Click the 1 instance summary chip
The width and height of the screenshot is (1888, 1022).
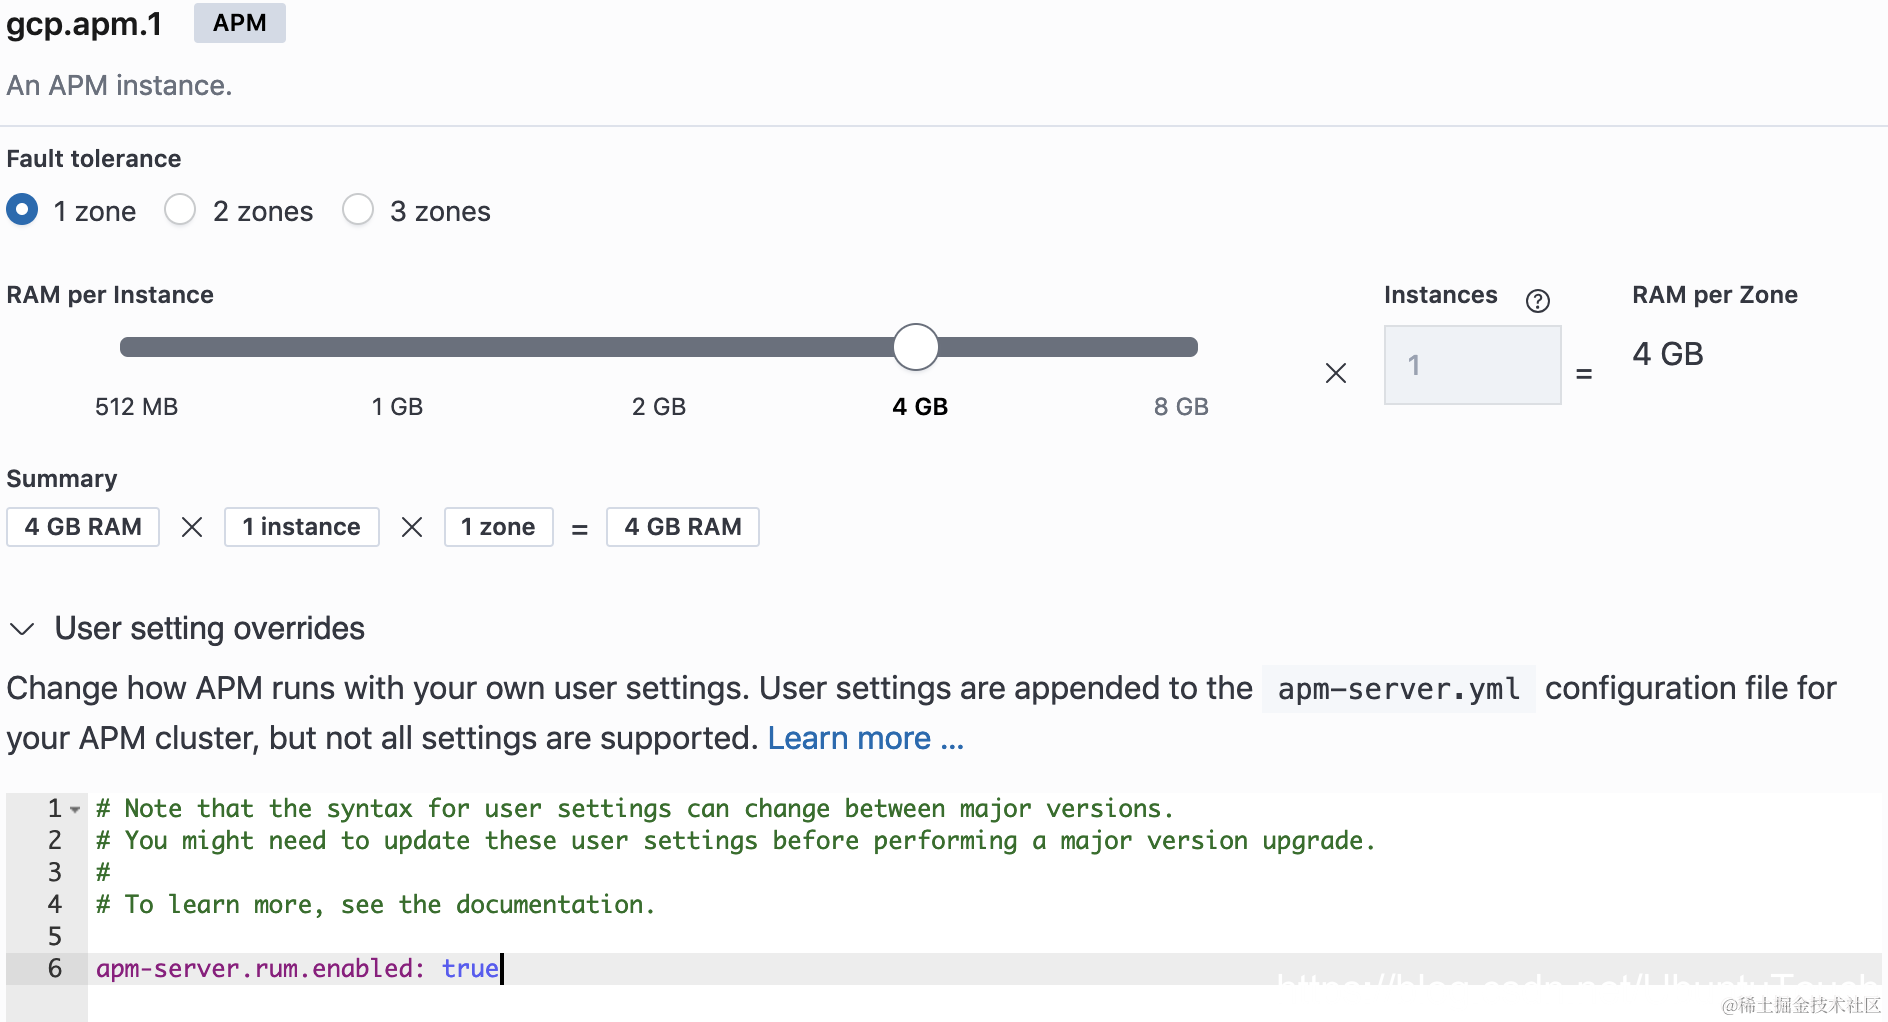pos(301,527)
